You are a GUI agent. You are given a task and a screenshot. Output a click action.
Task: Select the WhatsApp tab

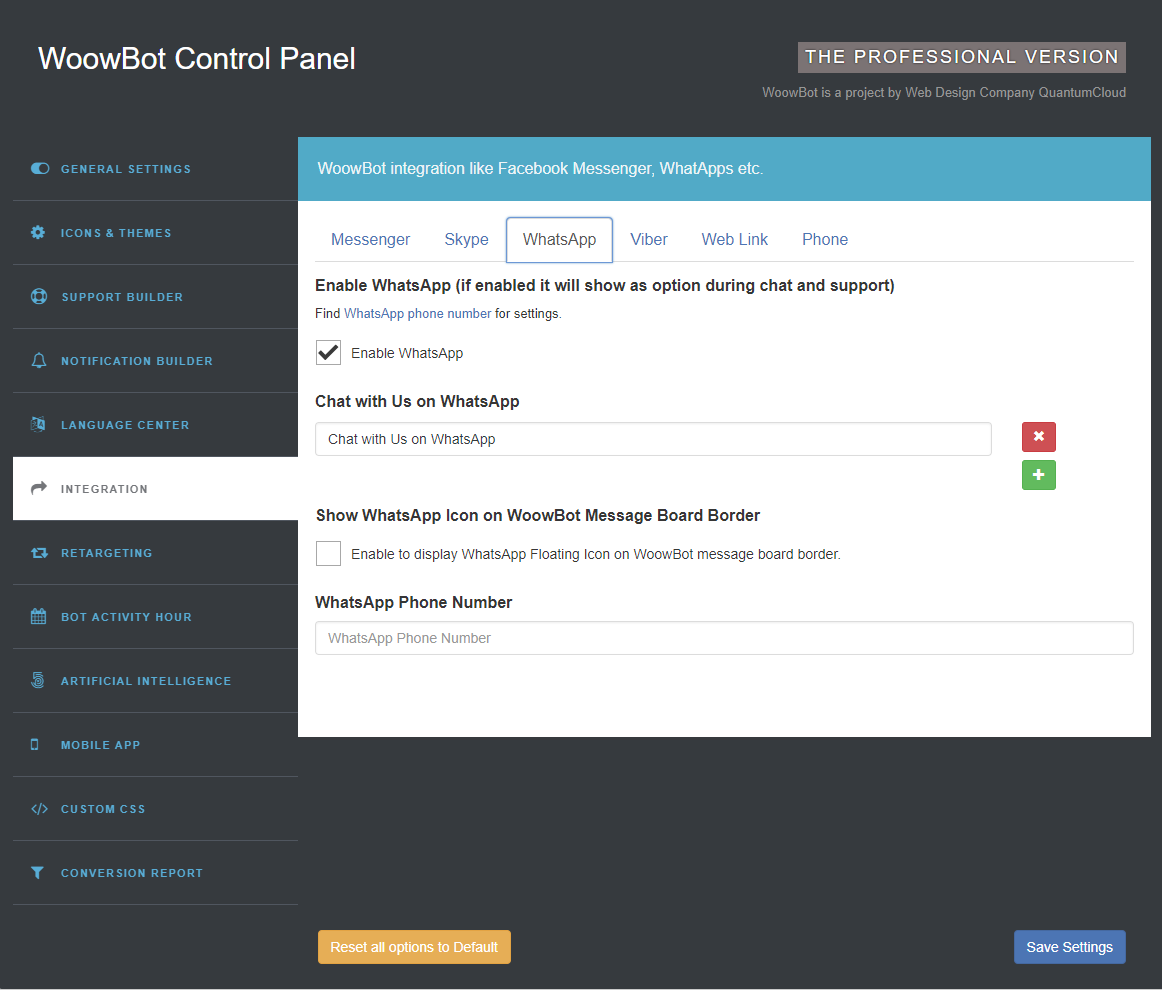(560, 239)
